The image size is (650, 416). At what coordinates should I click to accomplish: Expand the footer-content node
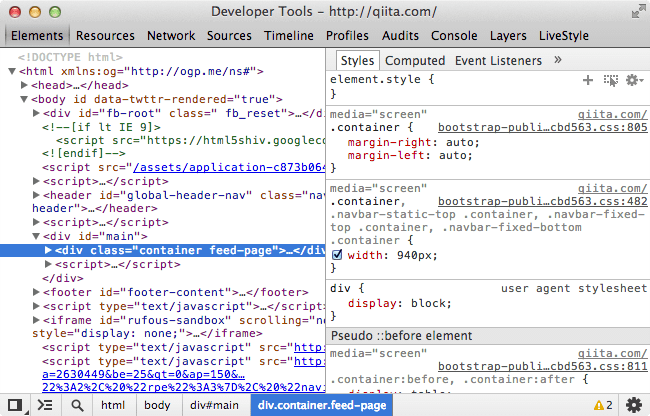[36, 292]
